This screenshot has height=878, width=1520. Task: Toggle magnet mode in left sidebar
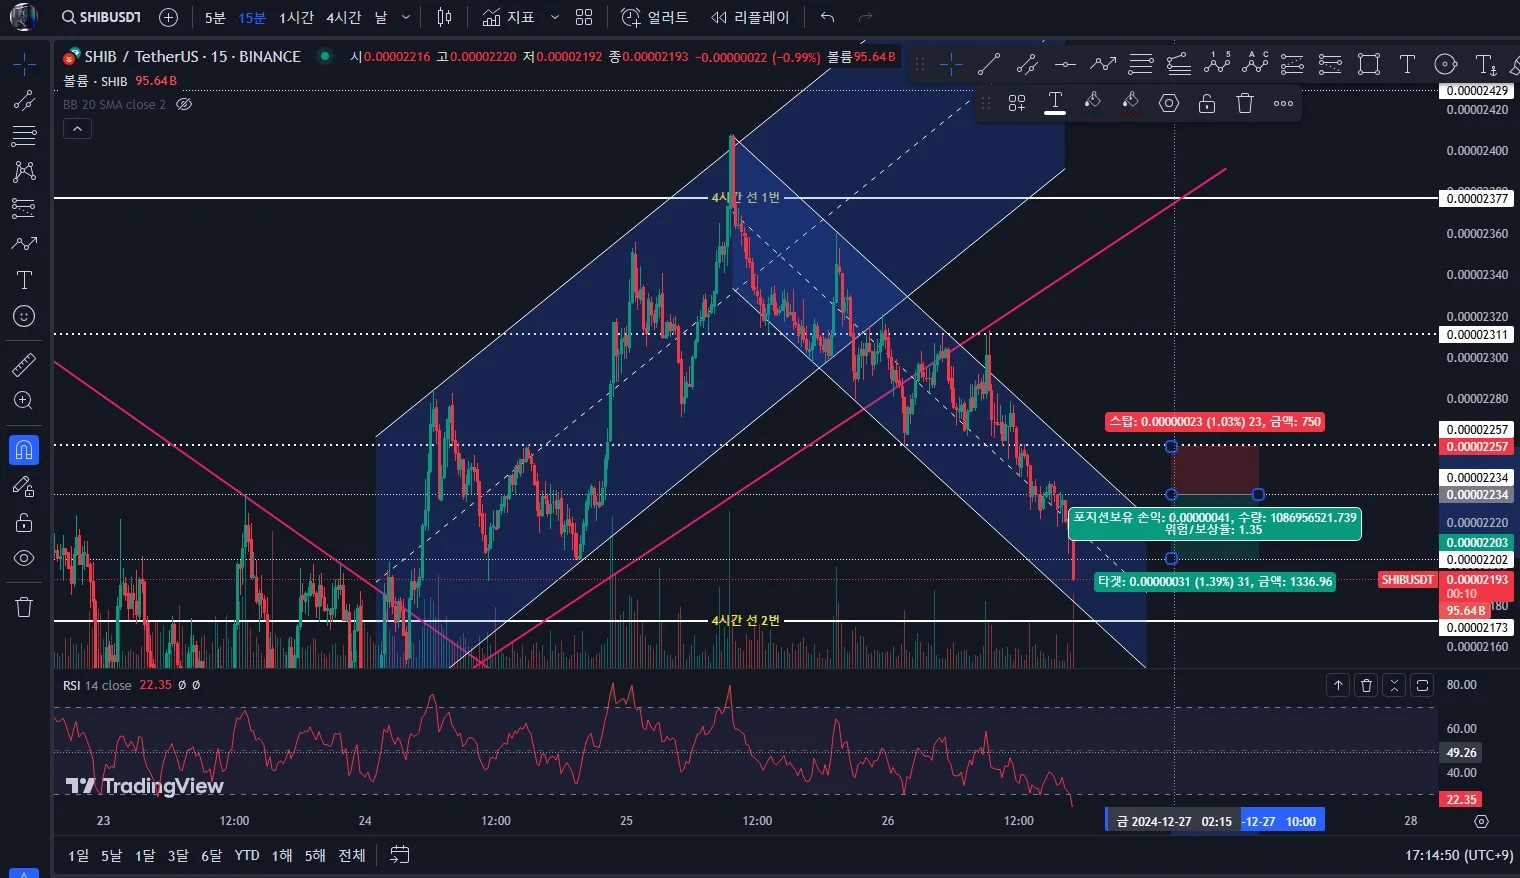click(x=24, y=450)
